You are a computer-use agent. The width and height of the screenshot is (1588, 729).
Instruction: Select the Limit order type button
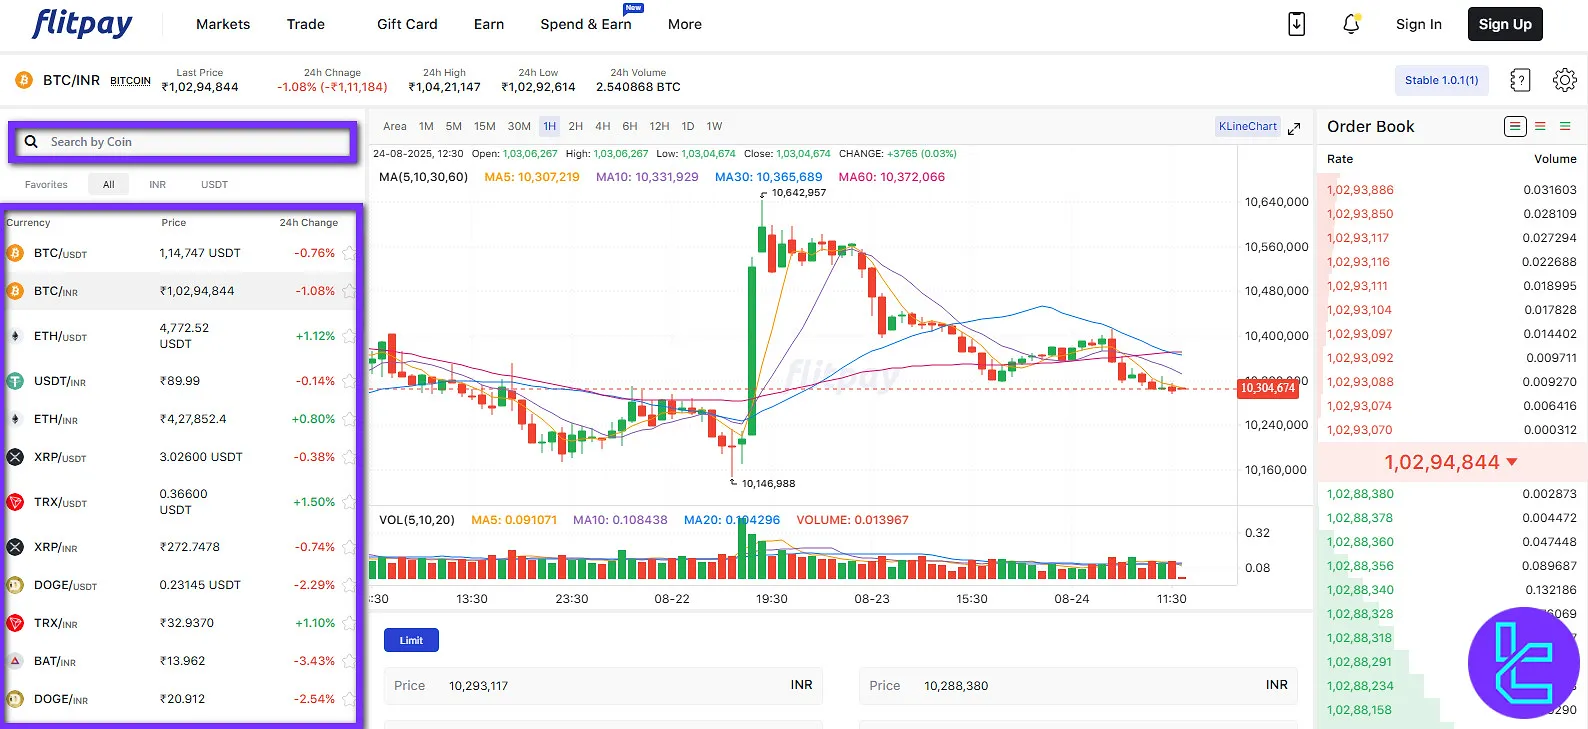click(411, 640)
